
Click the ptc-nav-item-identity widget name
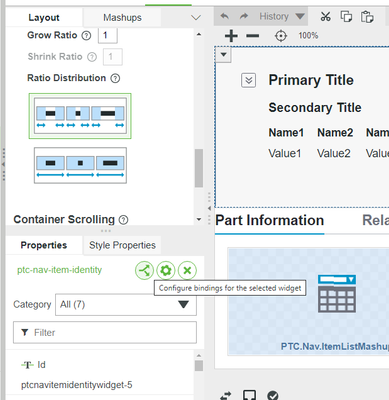point(59,270)
